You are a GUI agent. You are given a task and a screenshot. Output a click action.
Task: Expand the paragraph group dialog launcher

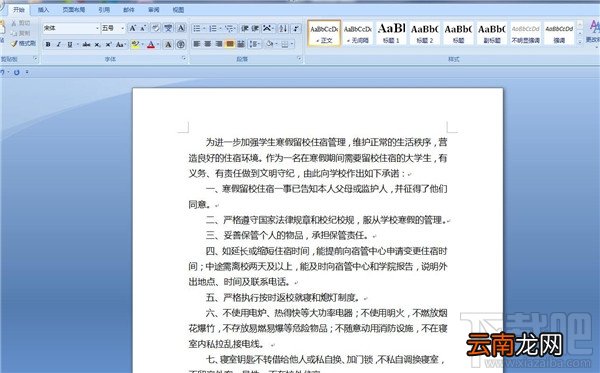(x=300, y=59)
